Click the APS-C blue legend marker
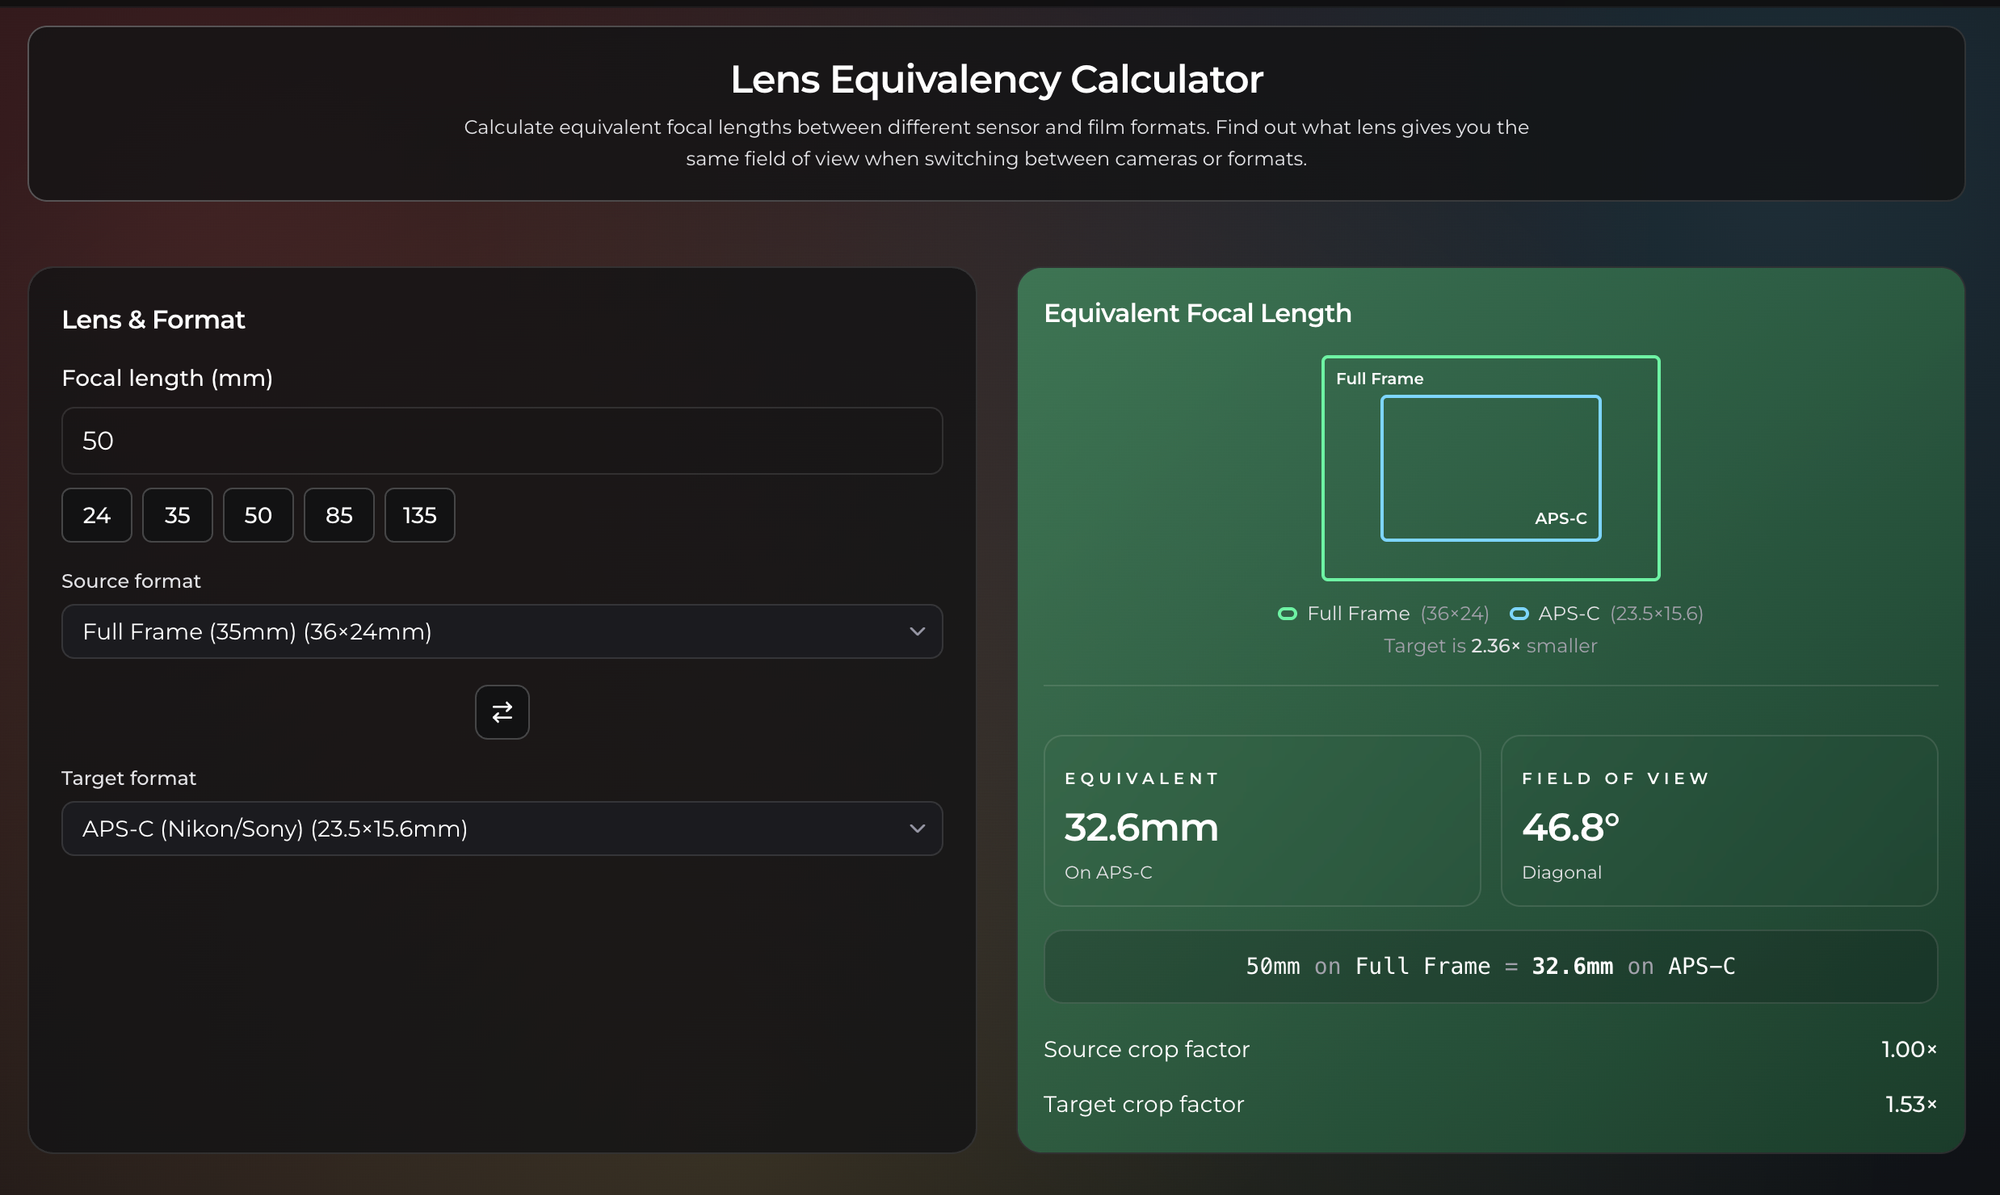 click(x=1518, y=614)
